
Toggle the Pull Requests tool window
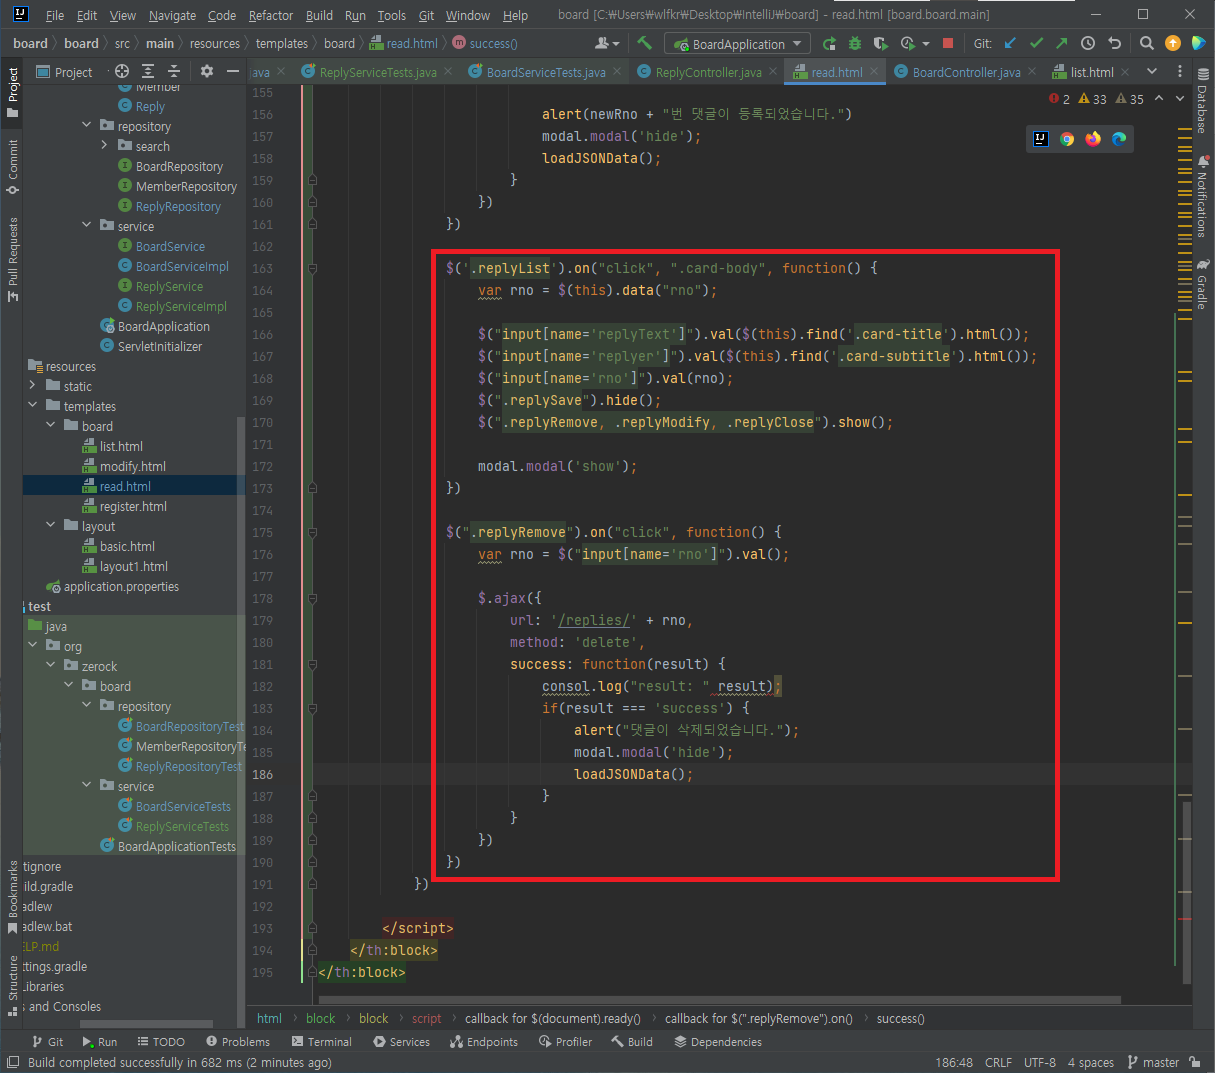point(12,258)
